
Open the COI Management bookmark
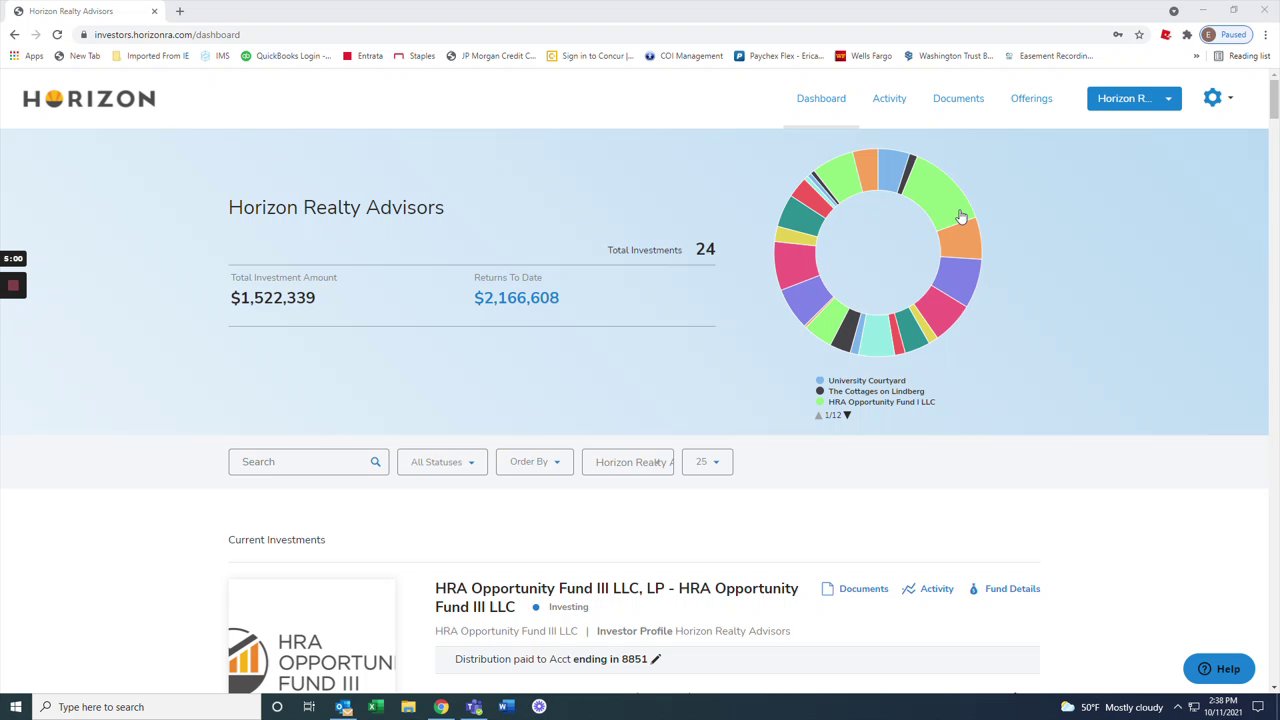684,56
